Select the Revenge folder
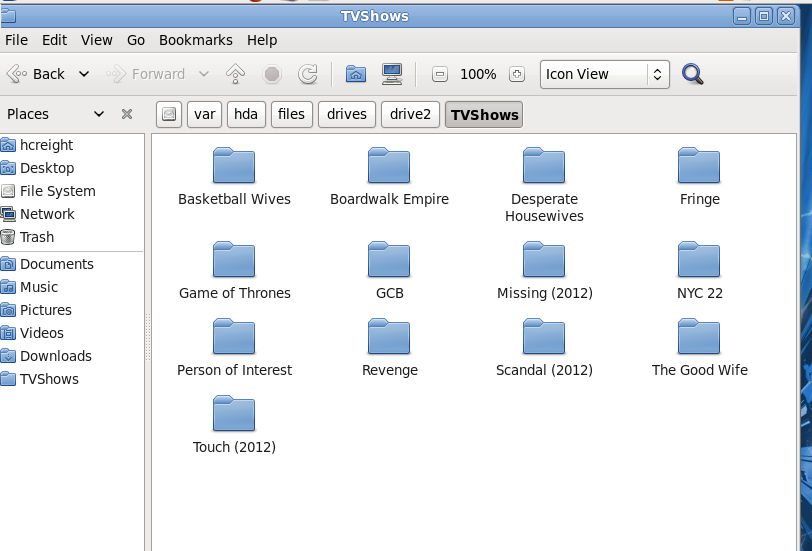Viewport: 812px width, 551px height. coord(389,348)
